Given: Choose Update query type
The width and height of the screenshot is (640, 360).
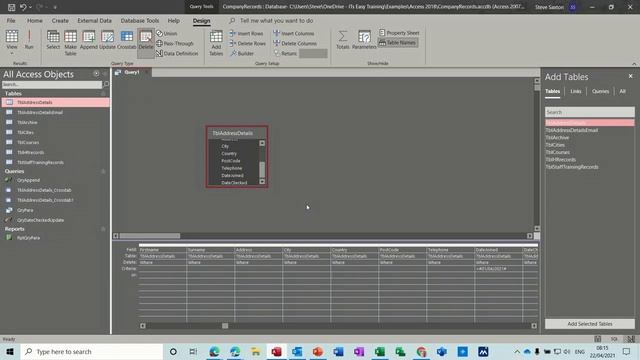Looking at the screenshot, I should pyautogui.click(x=107, y=40).
